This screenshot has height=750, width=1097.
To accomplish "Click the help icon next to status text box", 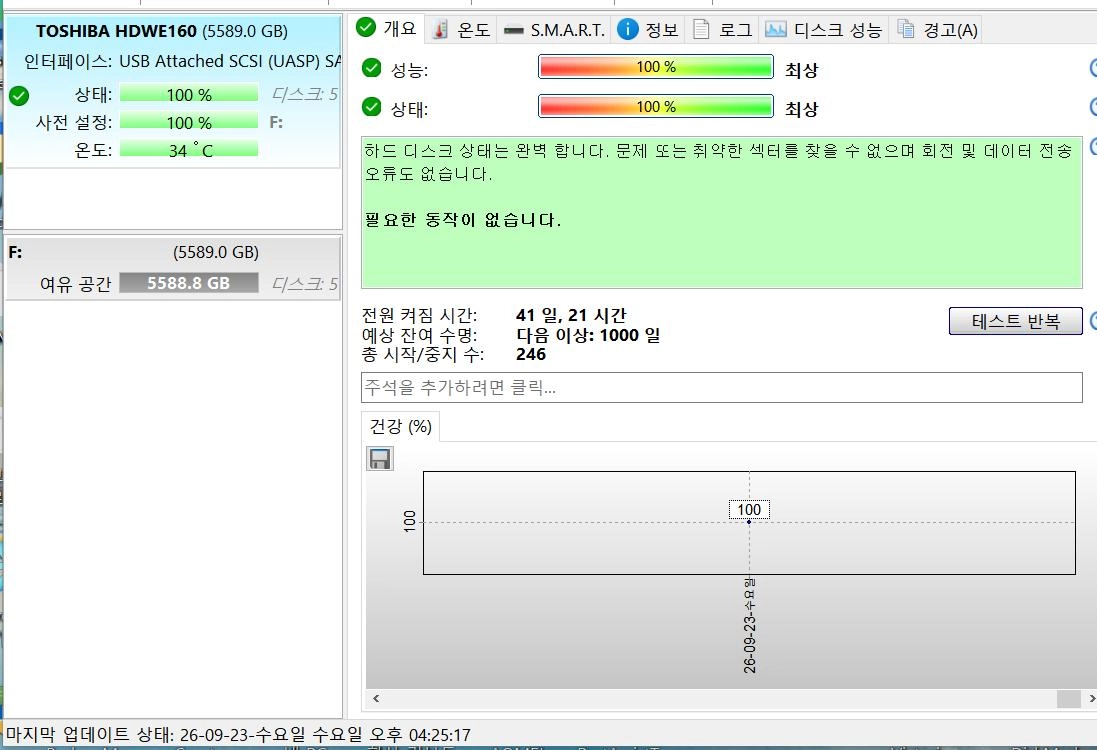I will [x=1094, y=147].
